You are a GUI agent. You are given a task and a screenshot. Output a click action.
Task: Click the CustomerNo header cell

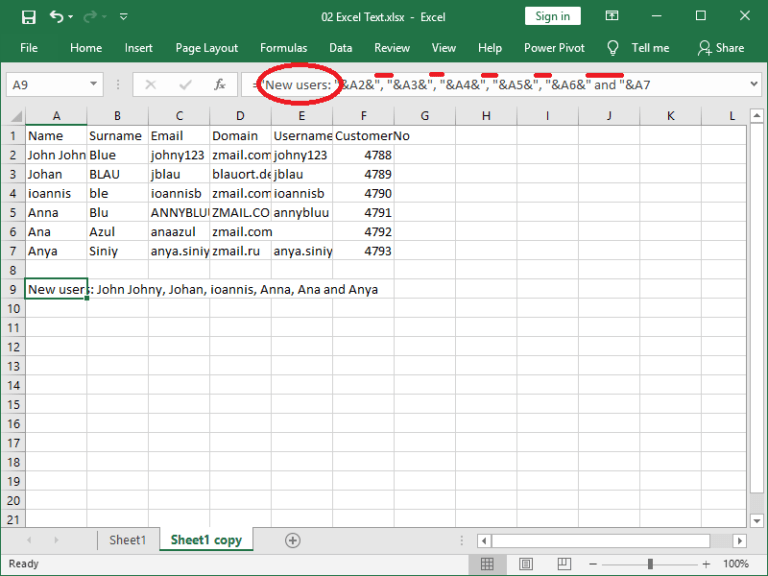(x=363, y=136)
